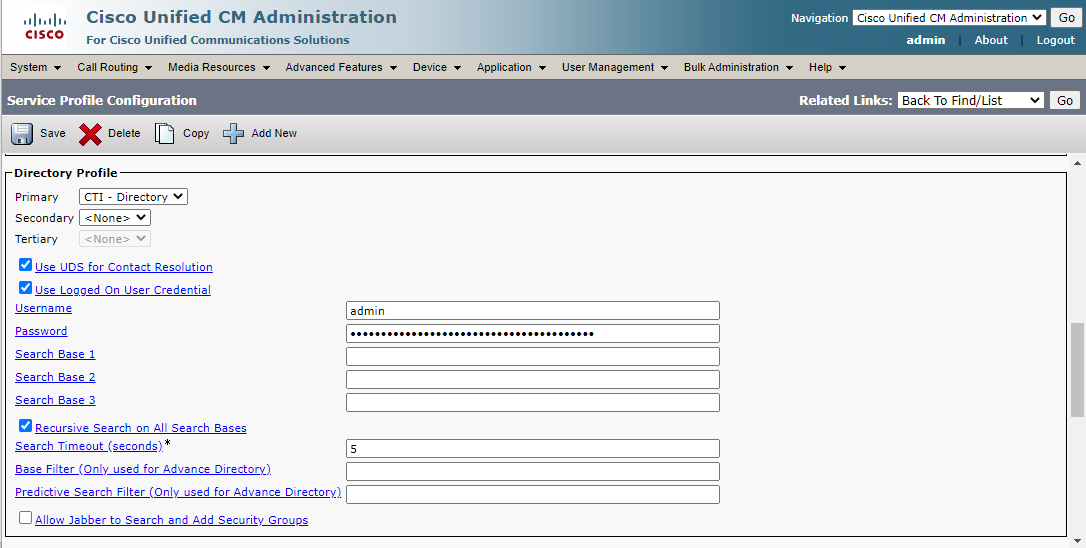This screenshot has height=548, width=1086.
Task: Click the Cisco logo
Action: pos(44,27)
